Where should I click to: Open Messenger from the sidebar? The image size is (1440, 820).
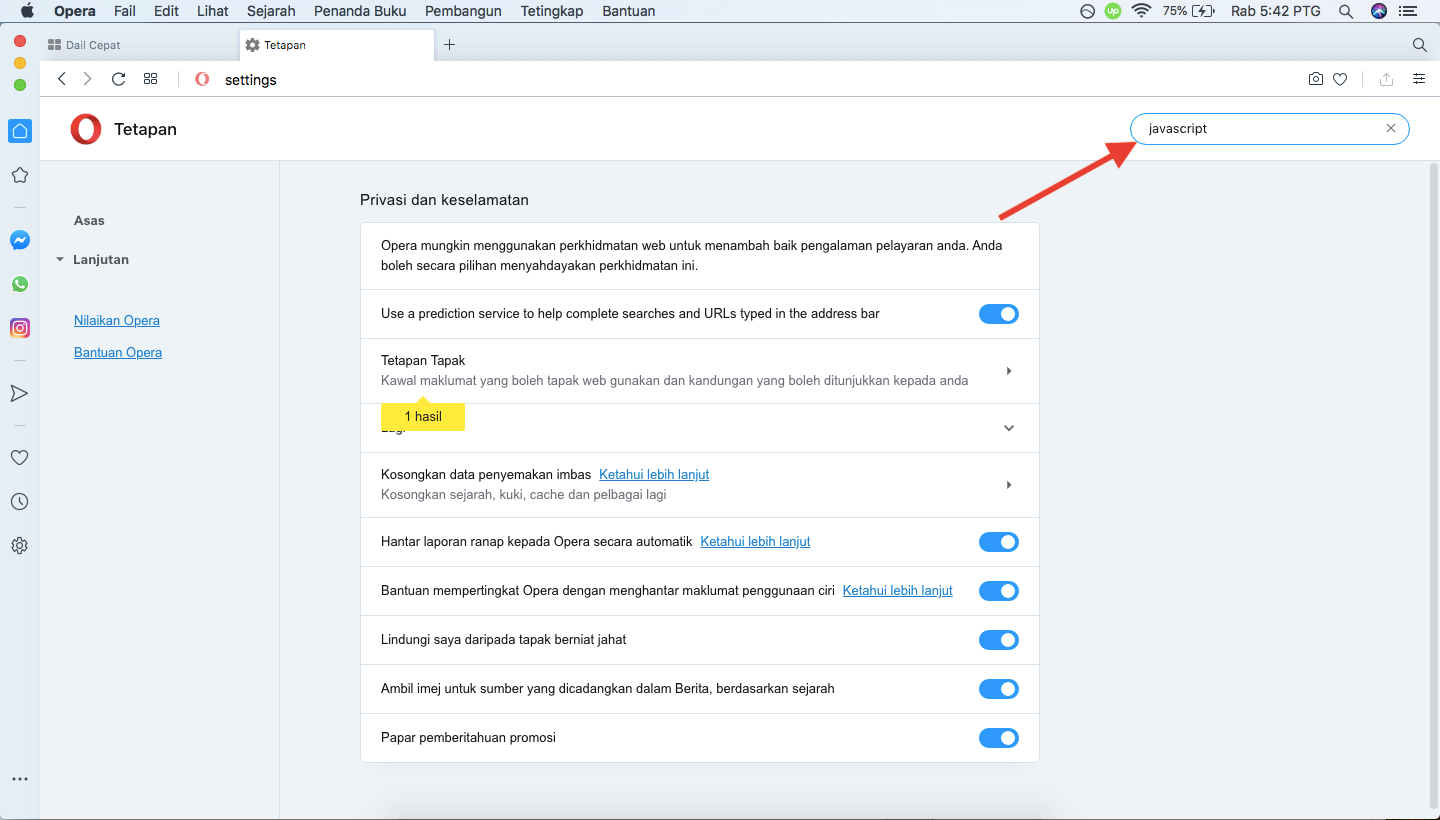tap(20, 240)
